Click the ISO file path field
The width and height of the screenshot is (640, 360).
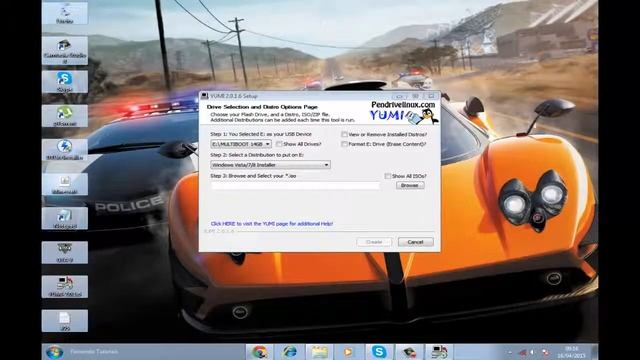pyautogui.click(x=296, y=186)
